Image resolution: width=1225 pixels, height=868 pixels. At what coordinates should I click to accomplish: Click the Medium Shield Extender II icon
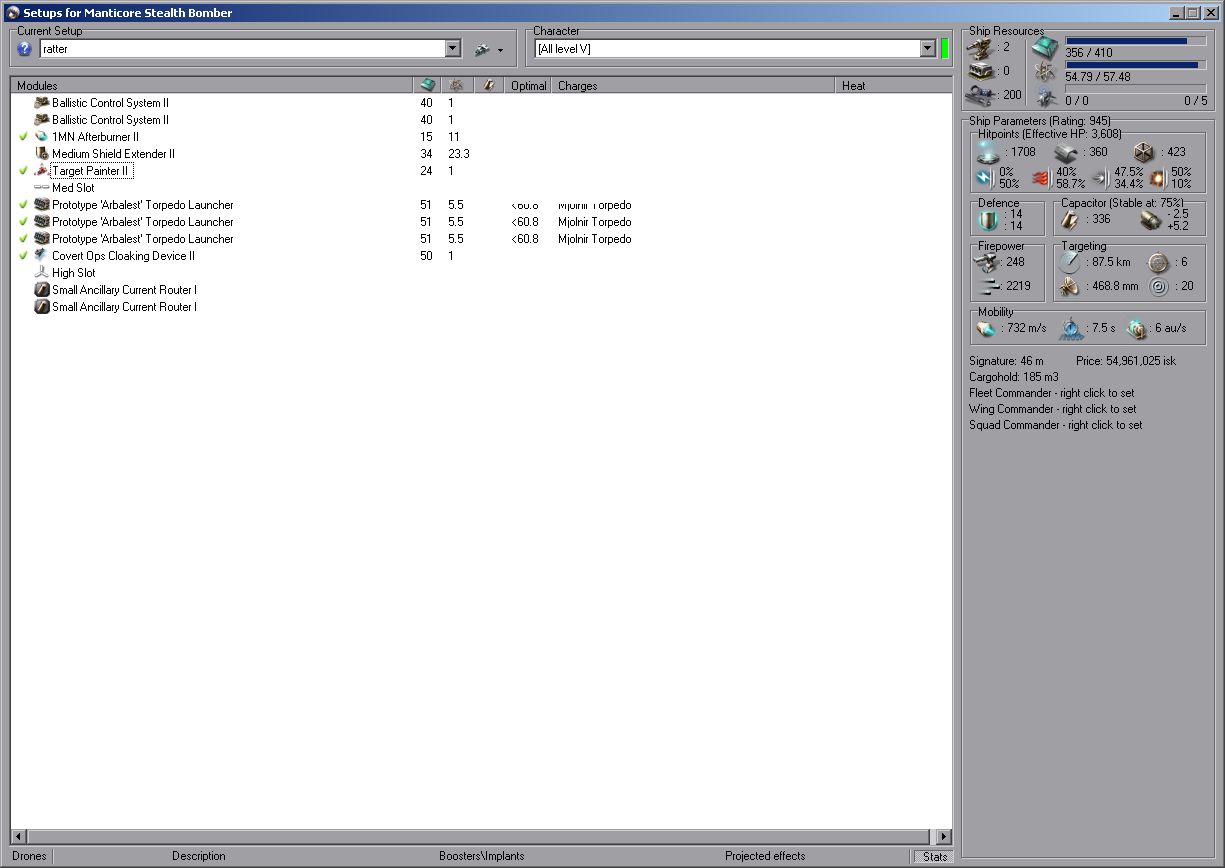tap(41, 154)
